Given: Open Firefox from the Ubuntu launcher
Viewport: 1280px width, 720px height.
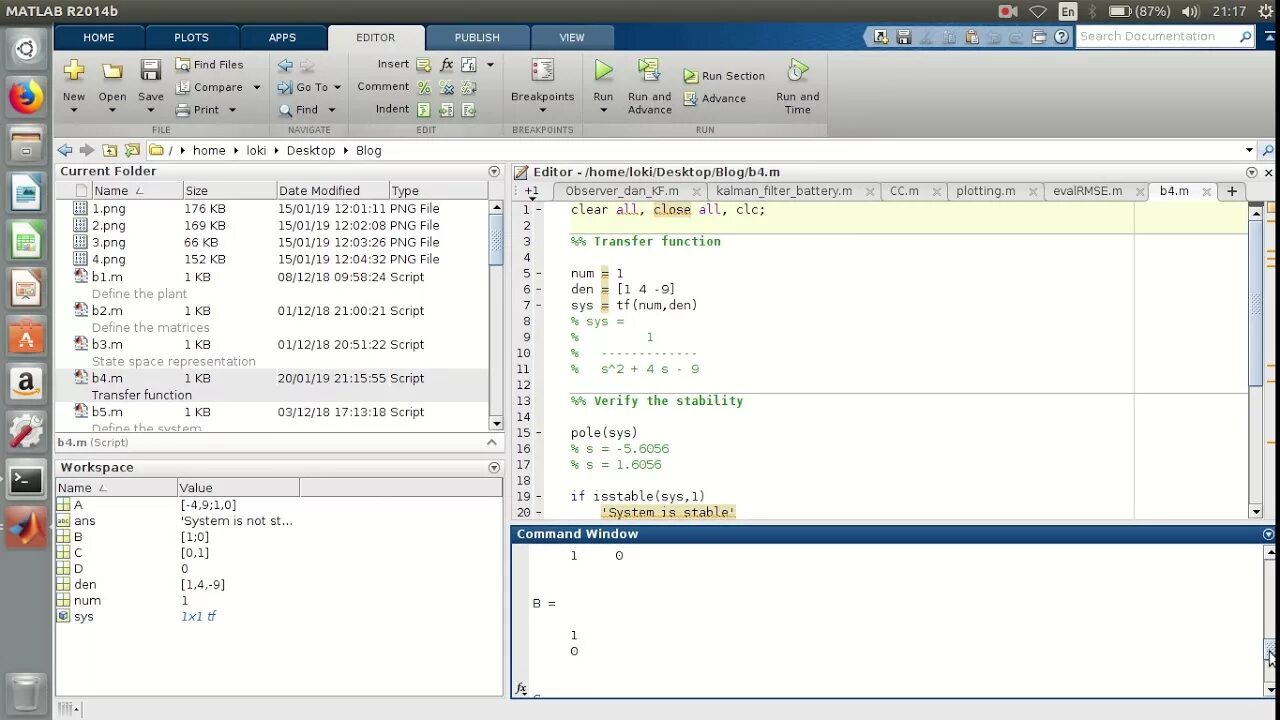Looking at the screenshot, I should click(x=26, y=97).
